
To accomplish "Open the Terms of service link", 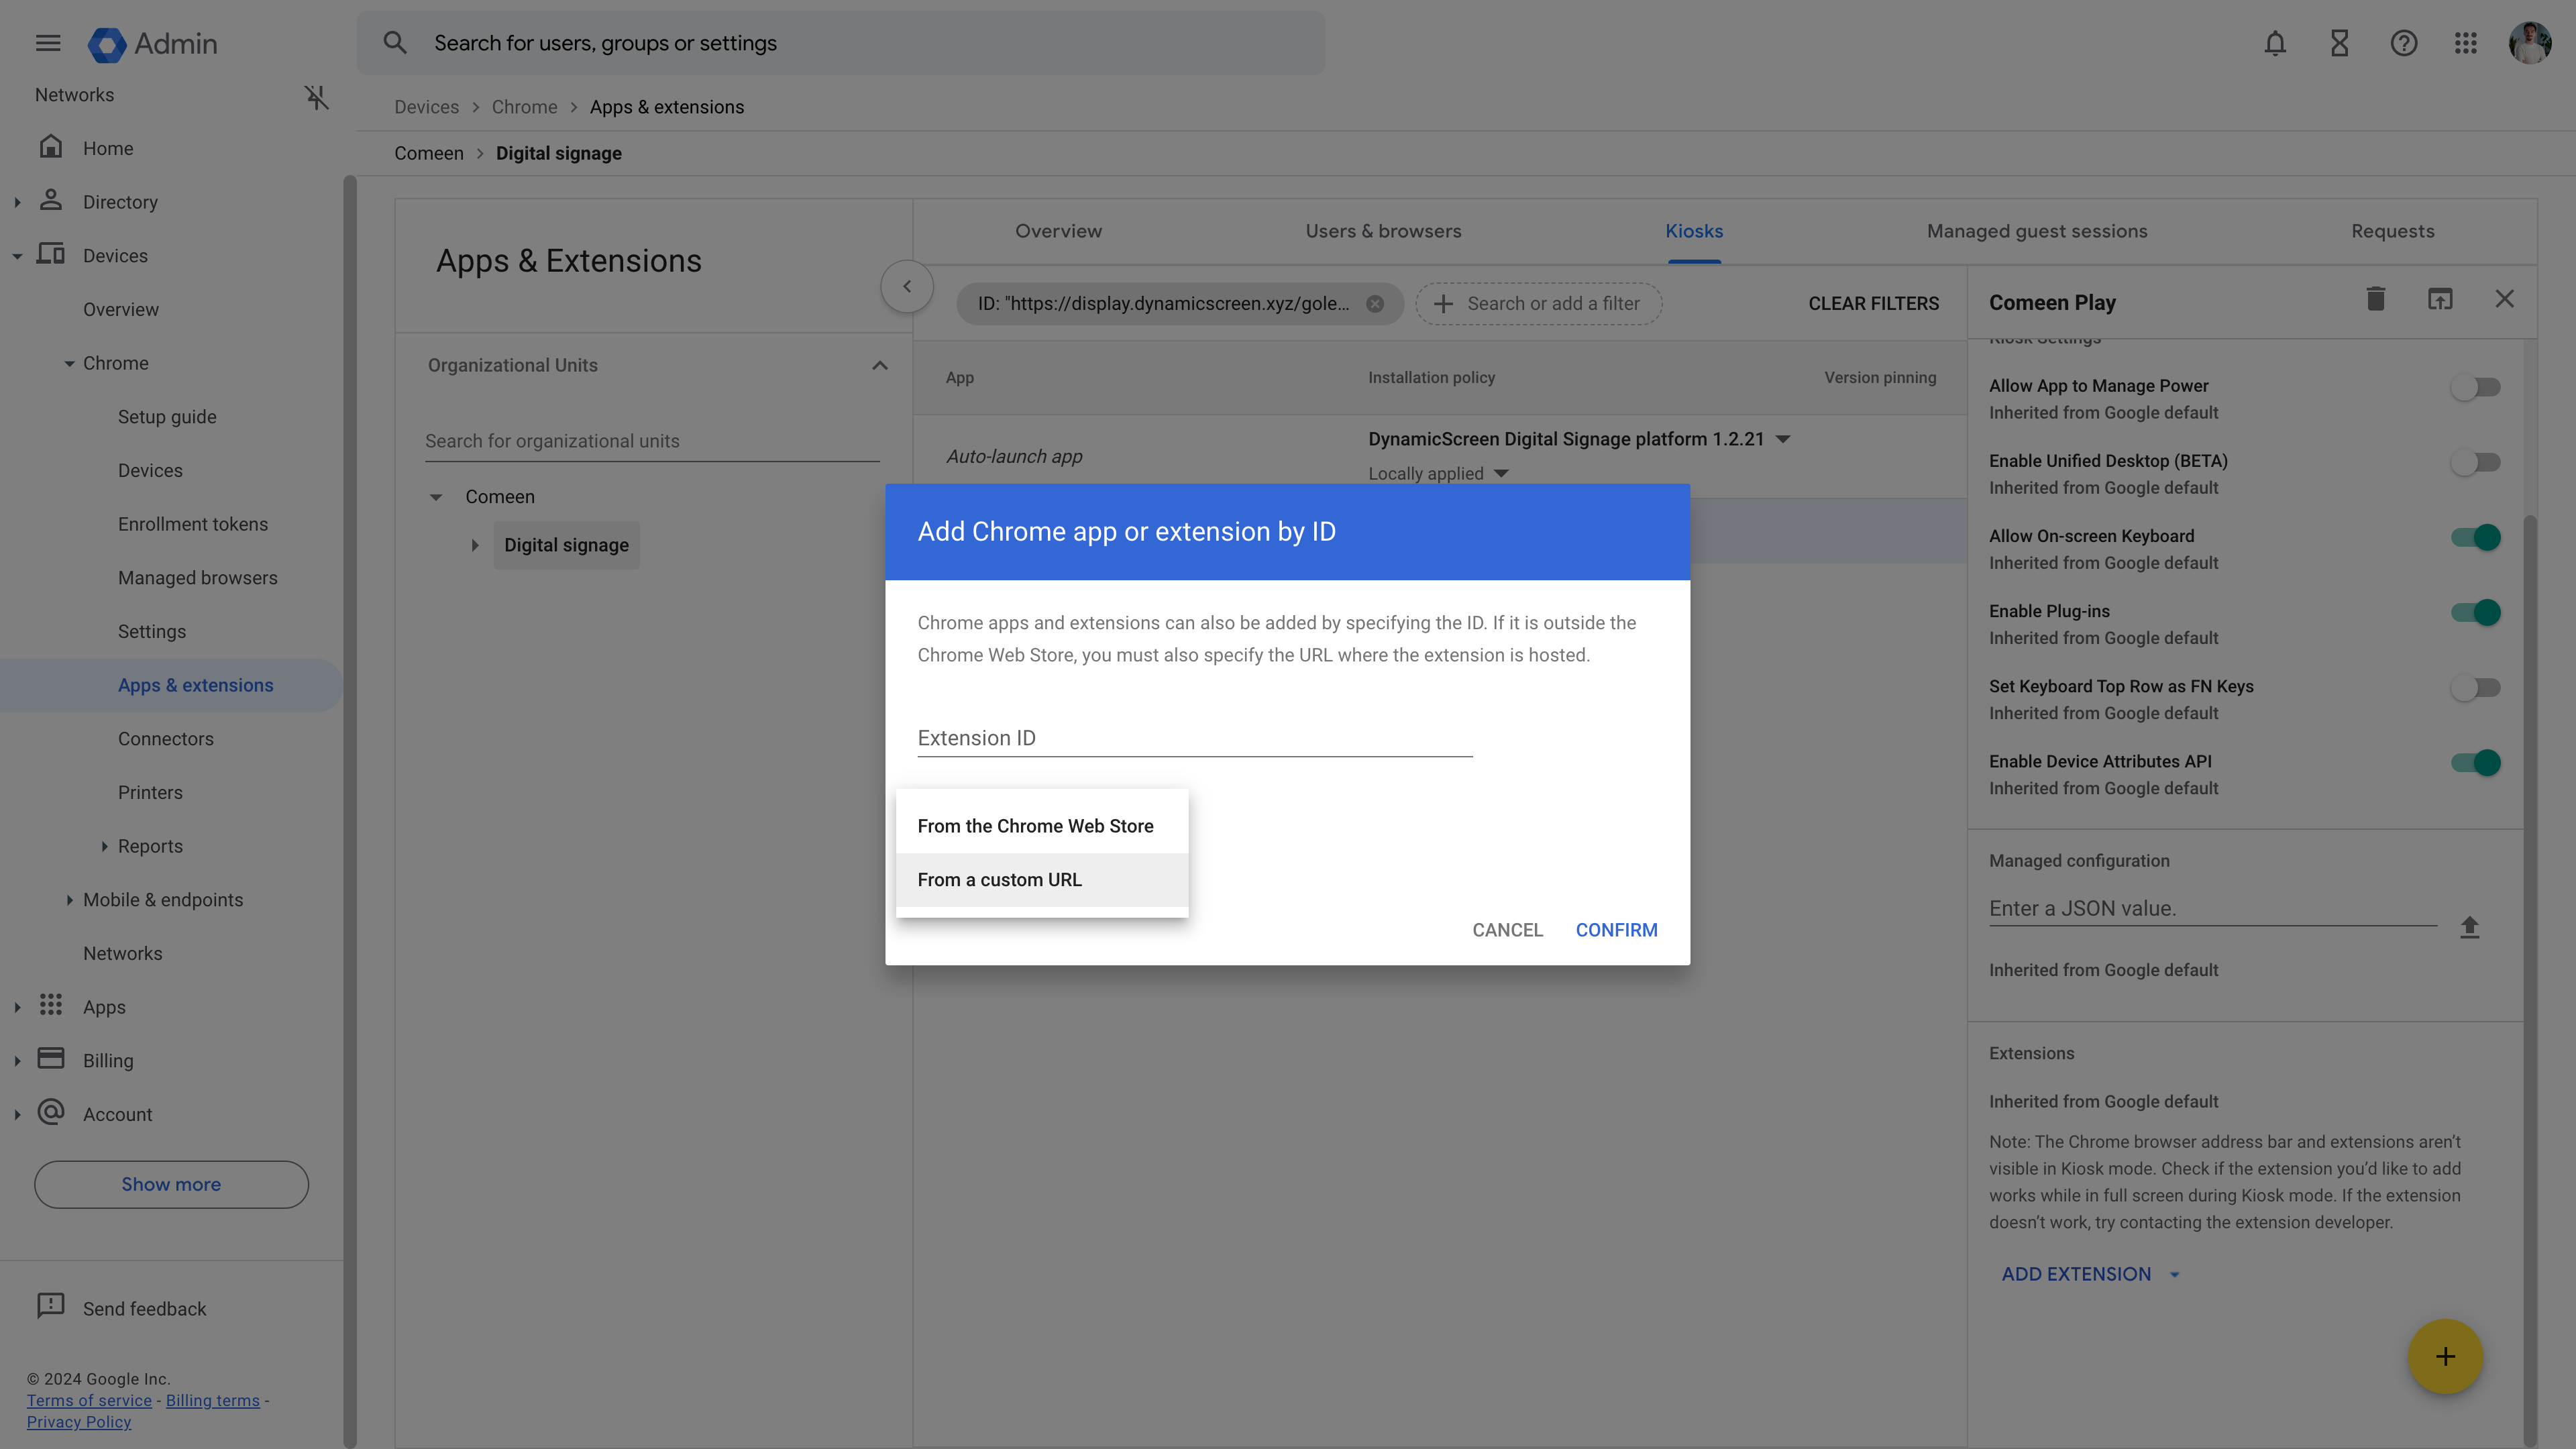I will click(x=89, y=1400).
